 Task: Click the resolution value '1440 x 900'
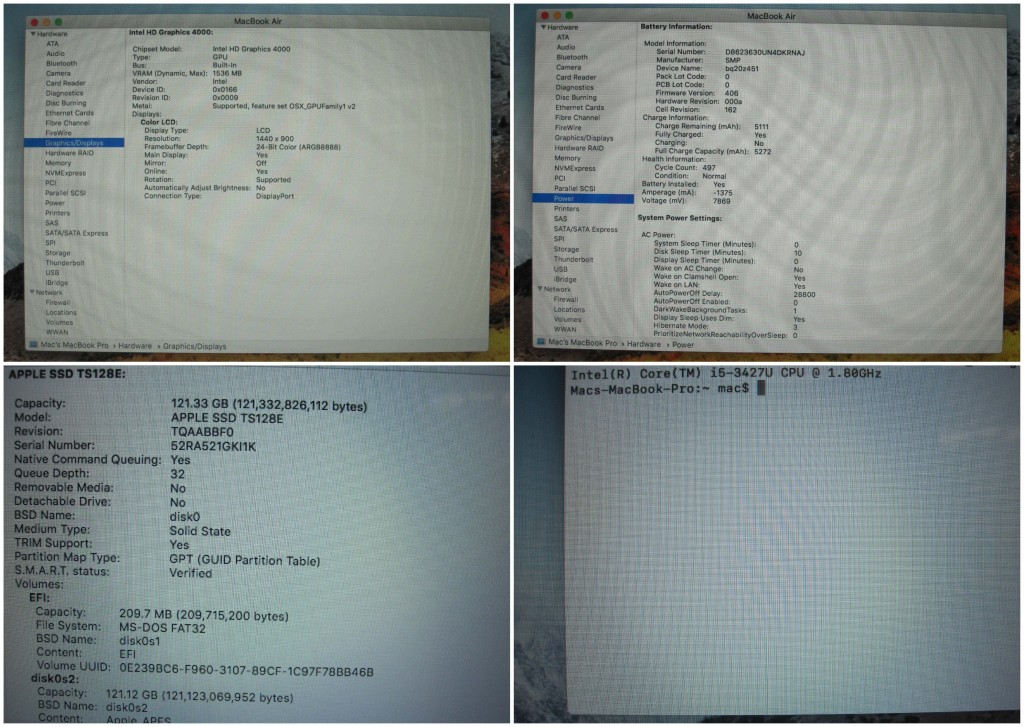(x=275, y=138)
